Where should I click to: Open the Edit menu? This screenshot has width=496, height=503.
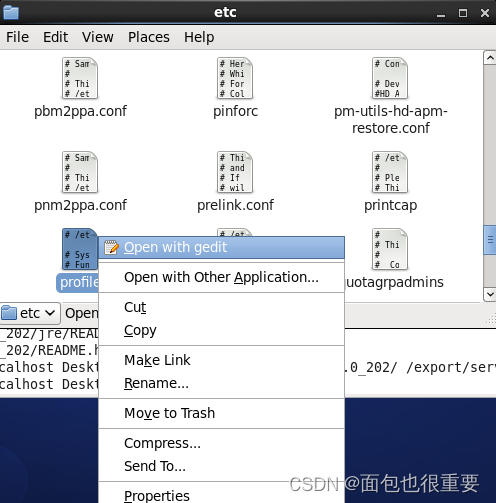(55, 37)
